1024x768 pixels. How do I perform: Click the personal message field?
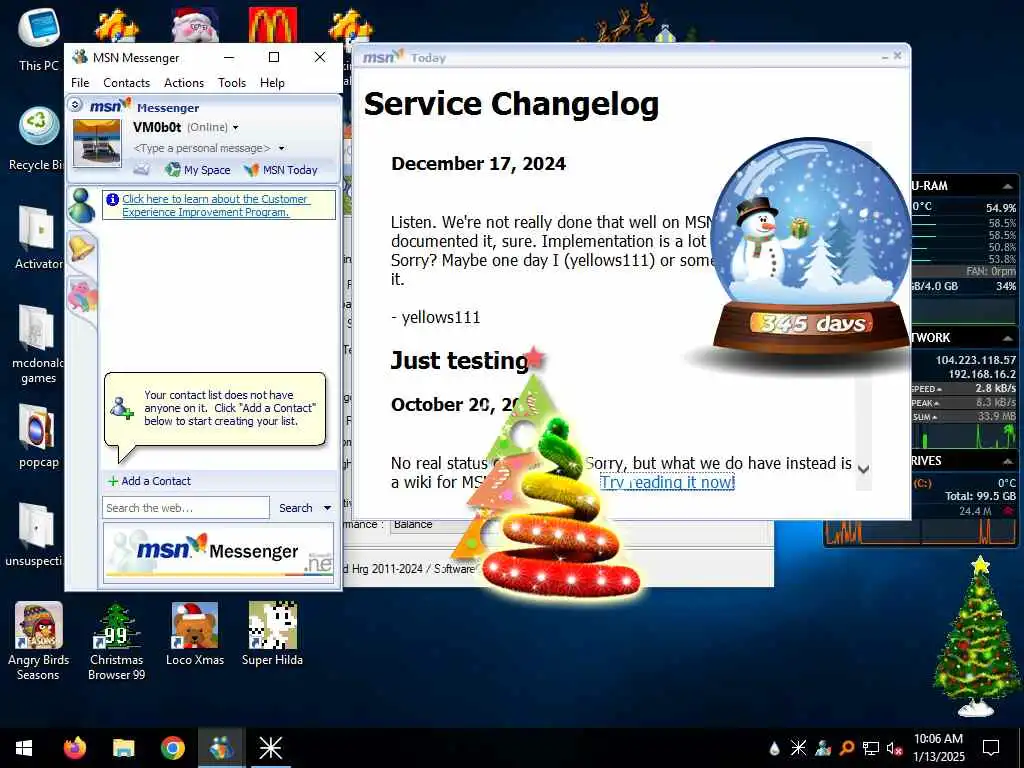tap(202, 148)
